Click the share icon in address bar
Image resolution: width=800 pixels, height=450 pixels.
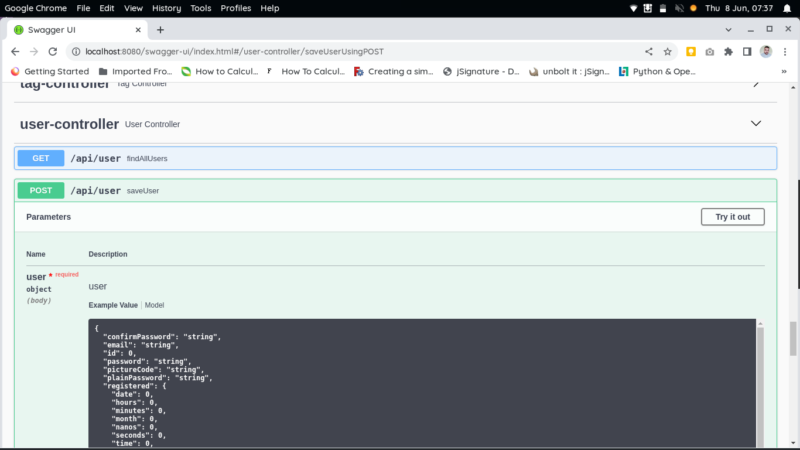click(649, 51)
